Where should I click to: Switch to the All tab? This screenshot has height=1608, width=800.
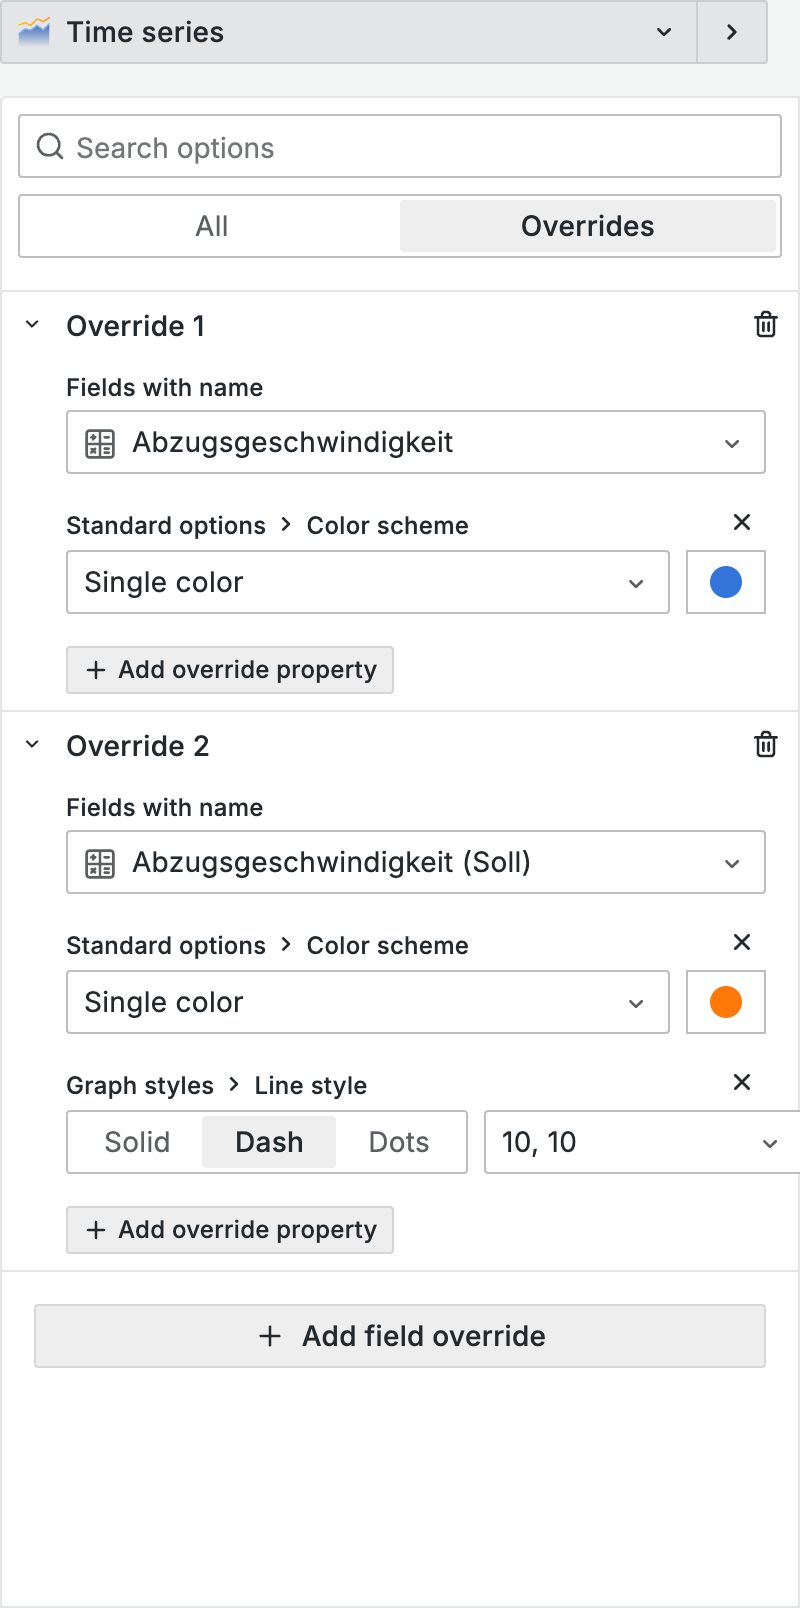[x=211, y=226]
